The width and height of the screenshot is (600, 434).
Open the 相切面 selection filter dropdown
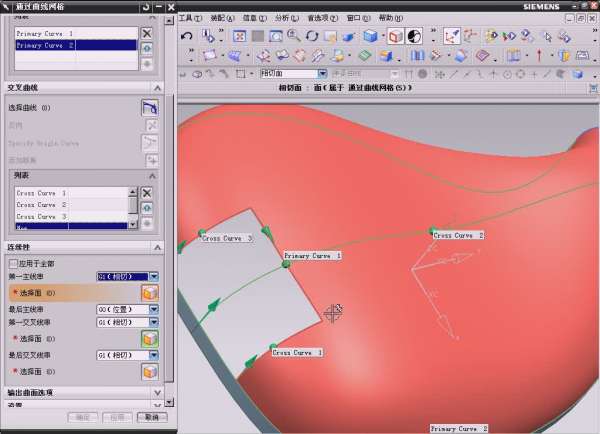pos(322,73)
